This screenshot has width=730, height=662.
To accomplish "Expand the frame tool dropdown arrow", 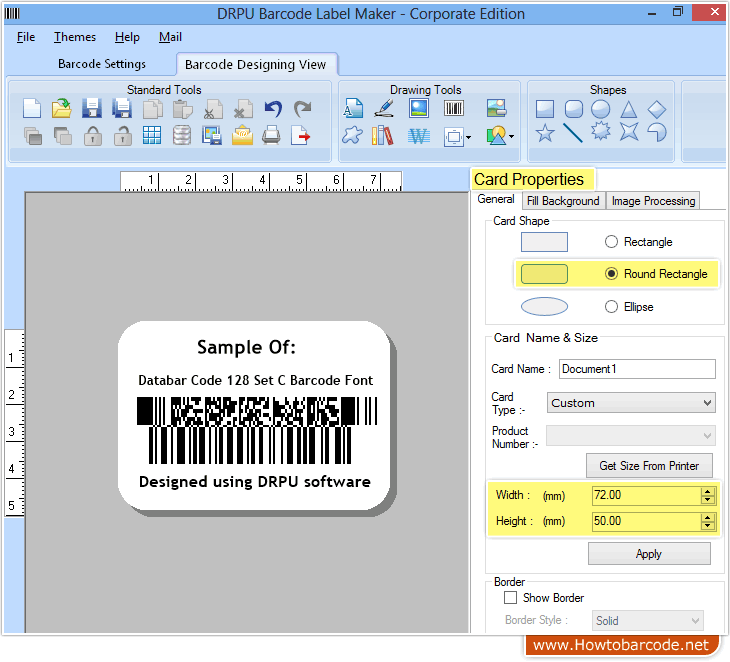I will point(468,137).
